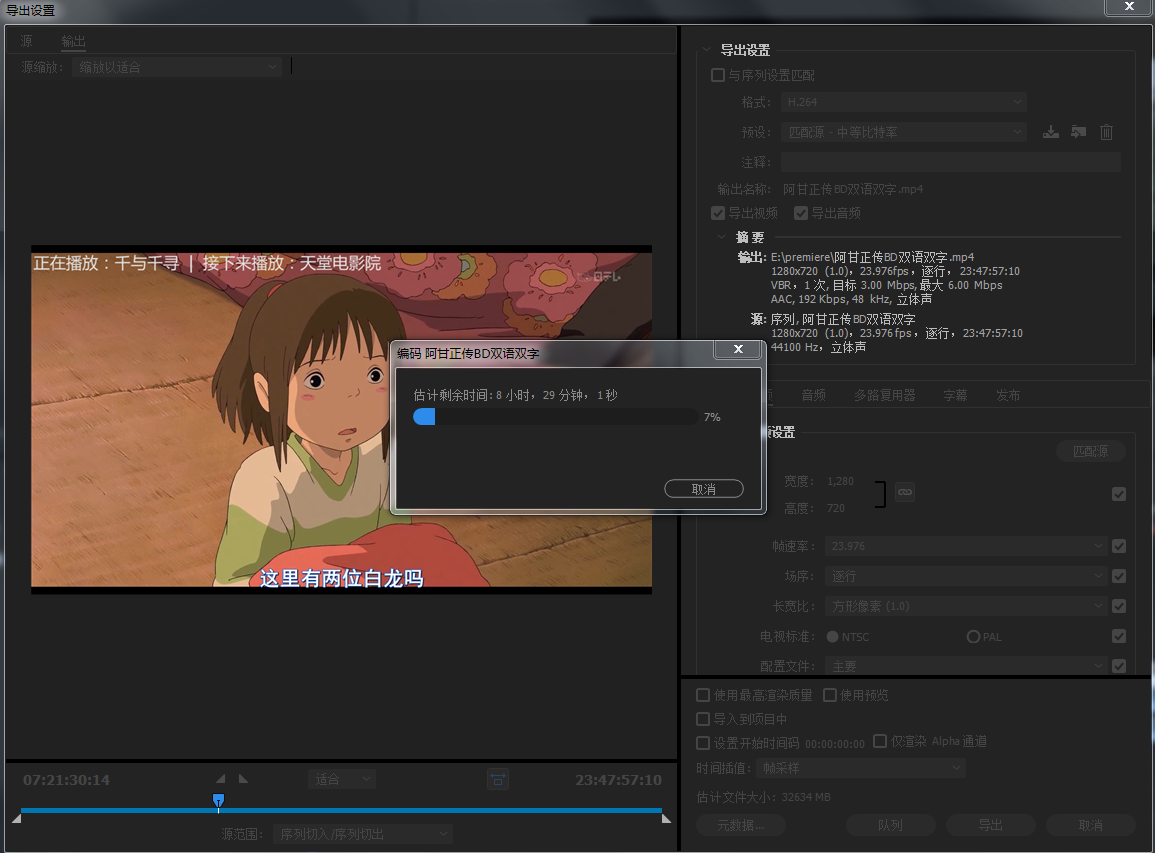Open the time interpolation dropdown
This screenshot has height=853, width=1155.
point(860,768)
